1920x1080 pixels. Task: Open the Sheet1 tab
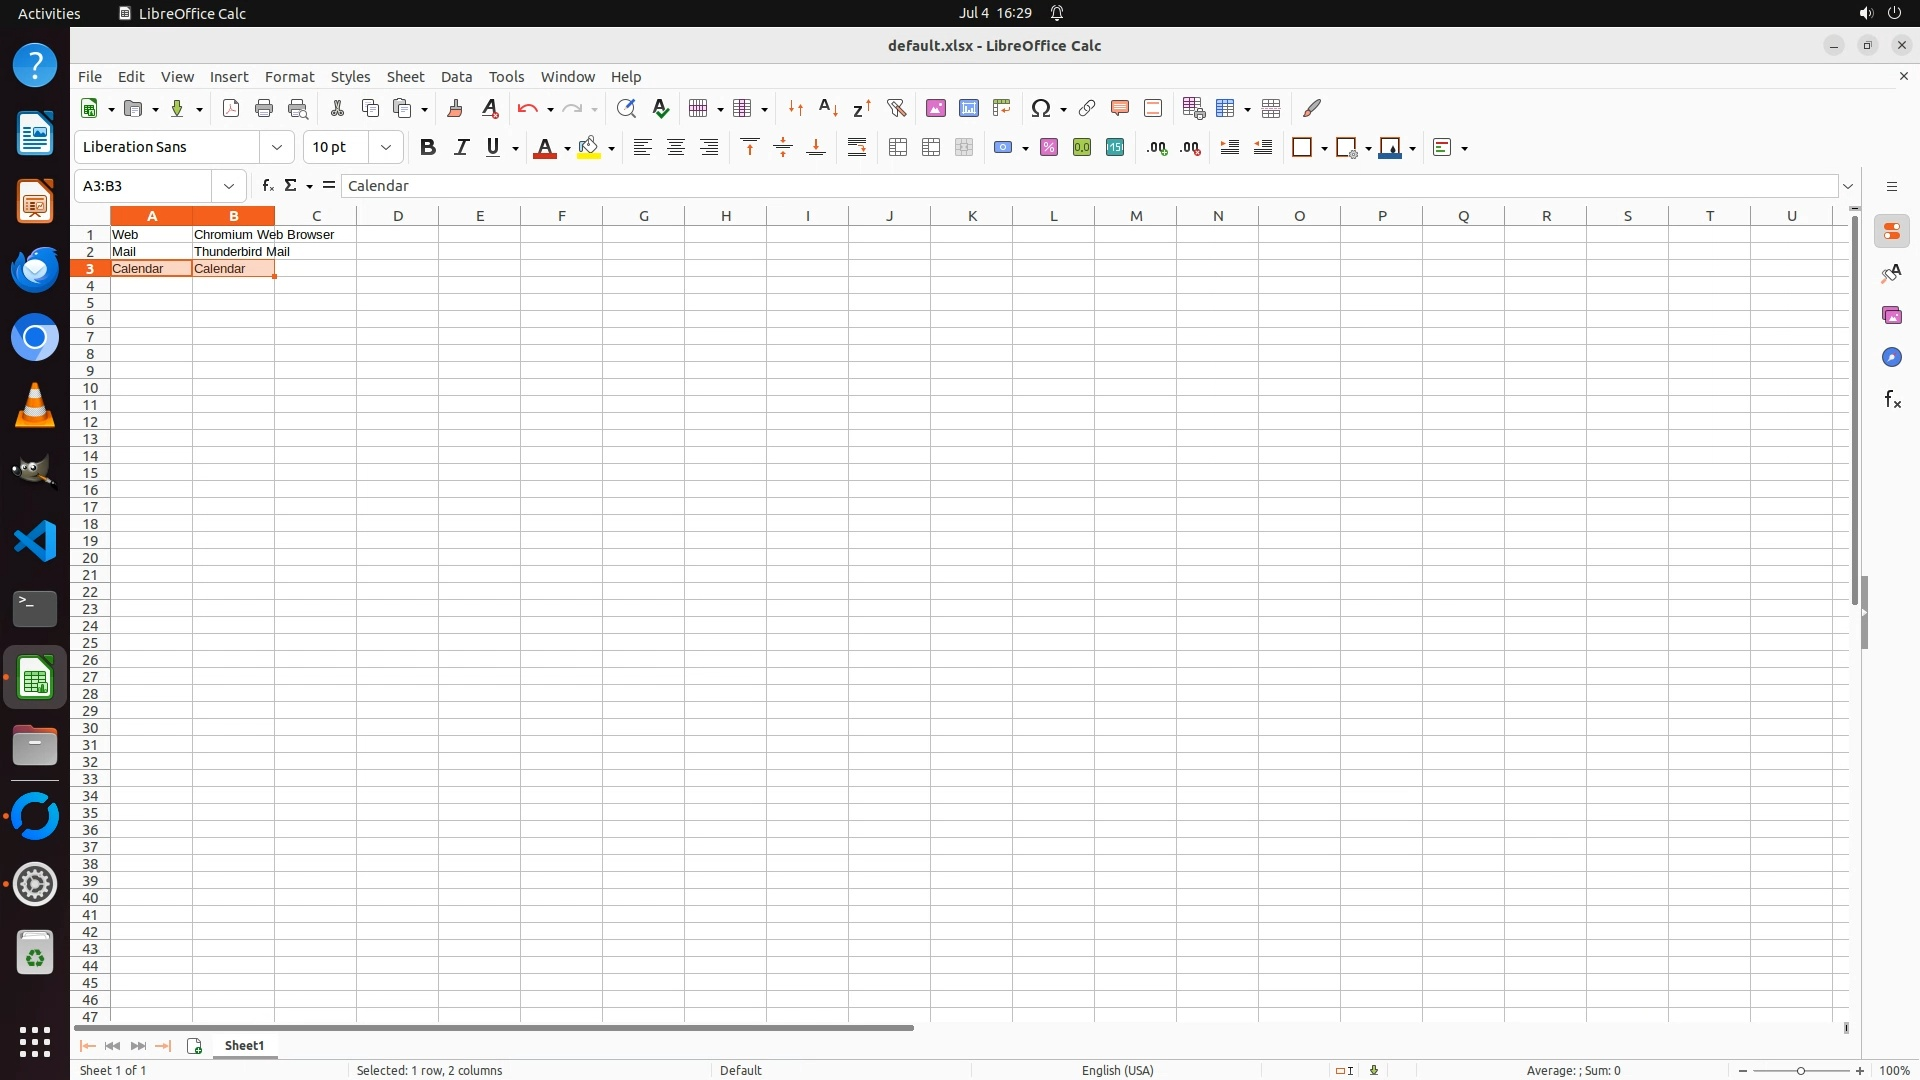pyautogui.click(x=244, y=1045)
